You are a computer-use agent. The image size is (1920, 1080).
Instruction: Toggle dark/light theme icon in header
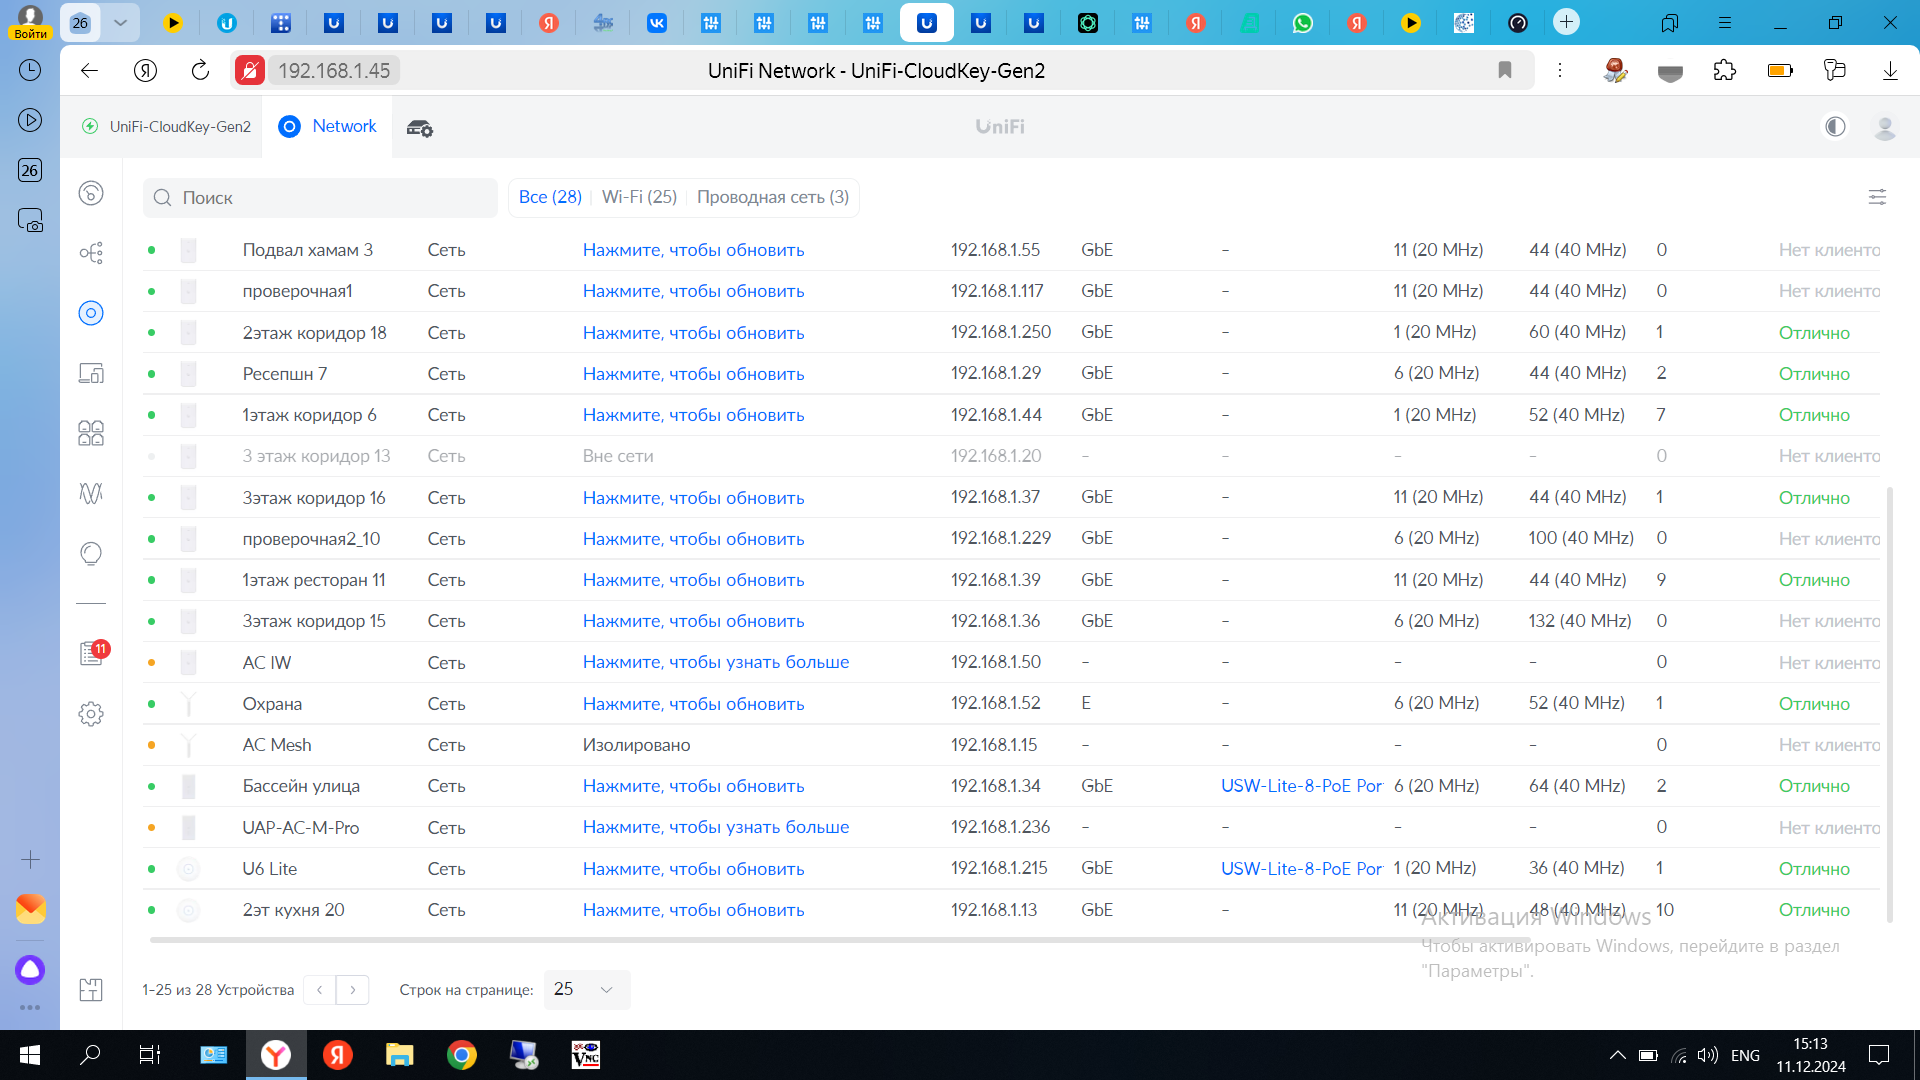point(1835,127)
